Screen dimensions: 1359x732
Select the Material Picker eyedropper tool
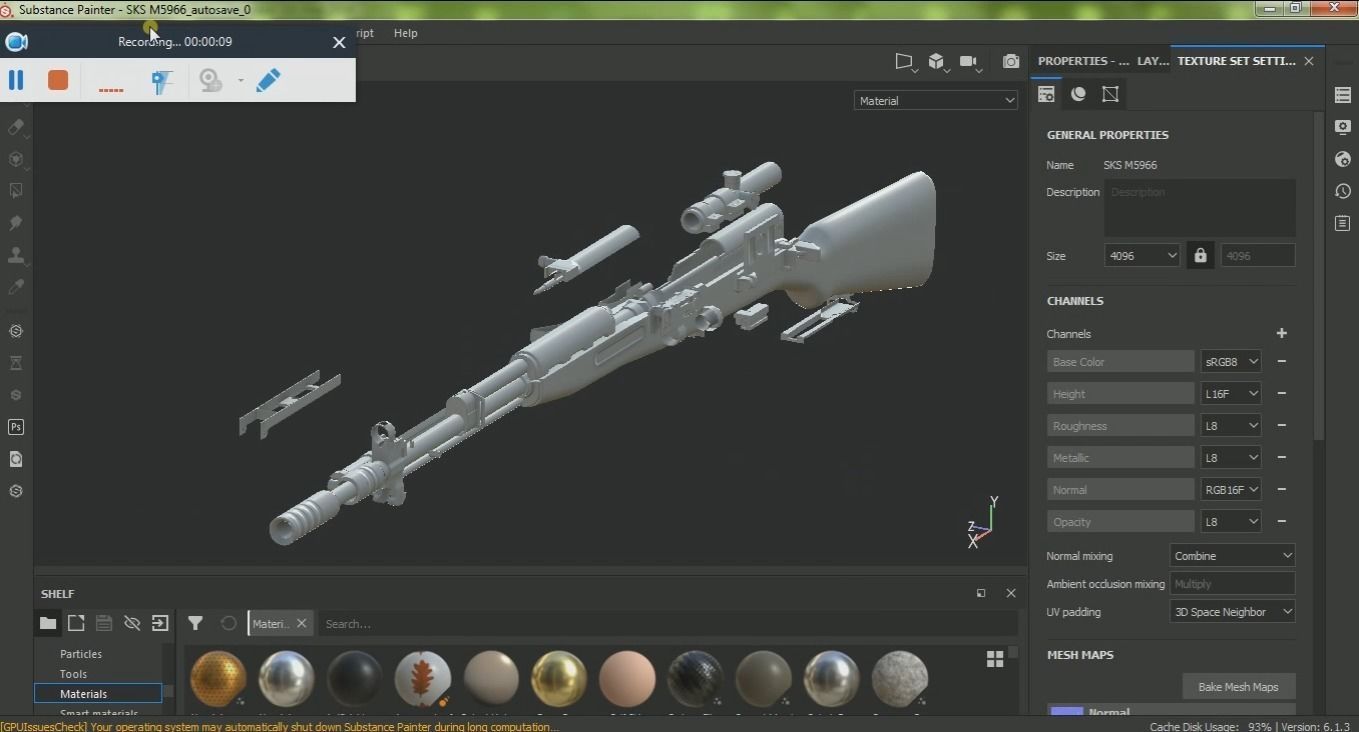pyautogui.click(x=16, y=287)
